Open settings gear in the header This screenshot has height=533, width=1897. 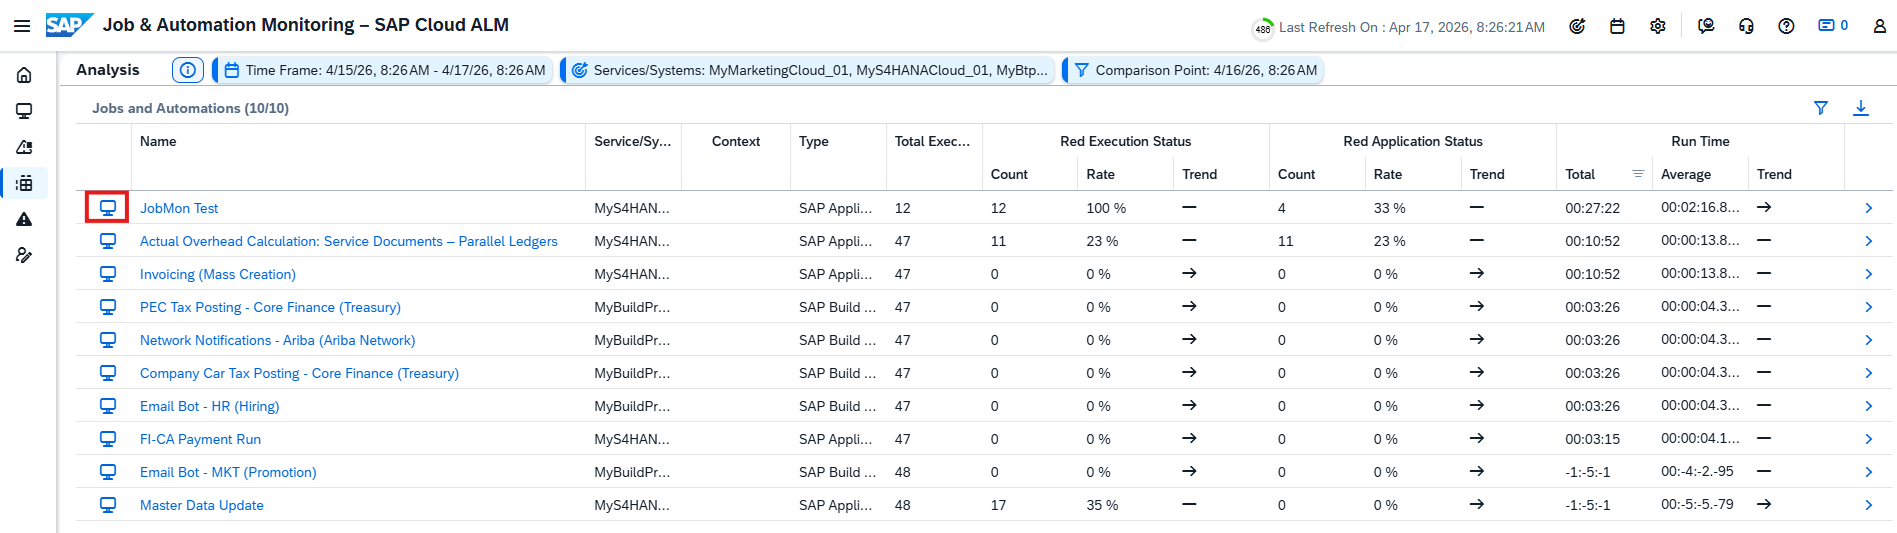[x=1658, y=27]
